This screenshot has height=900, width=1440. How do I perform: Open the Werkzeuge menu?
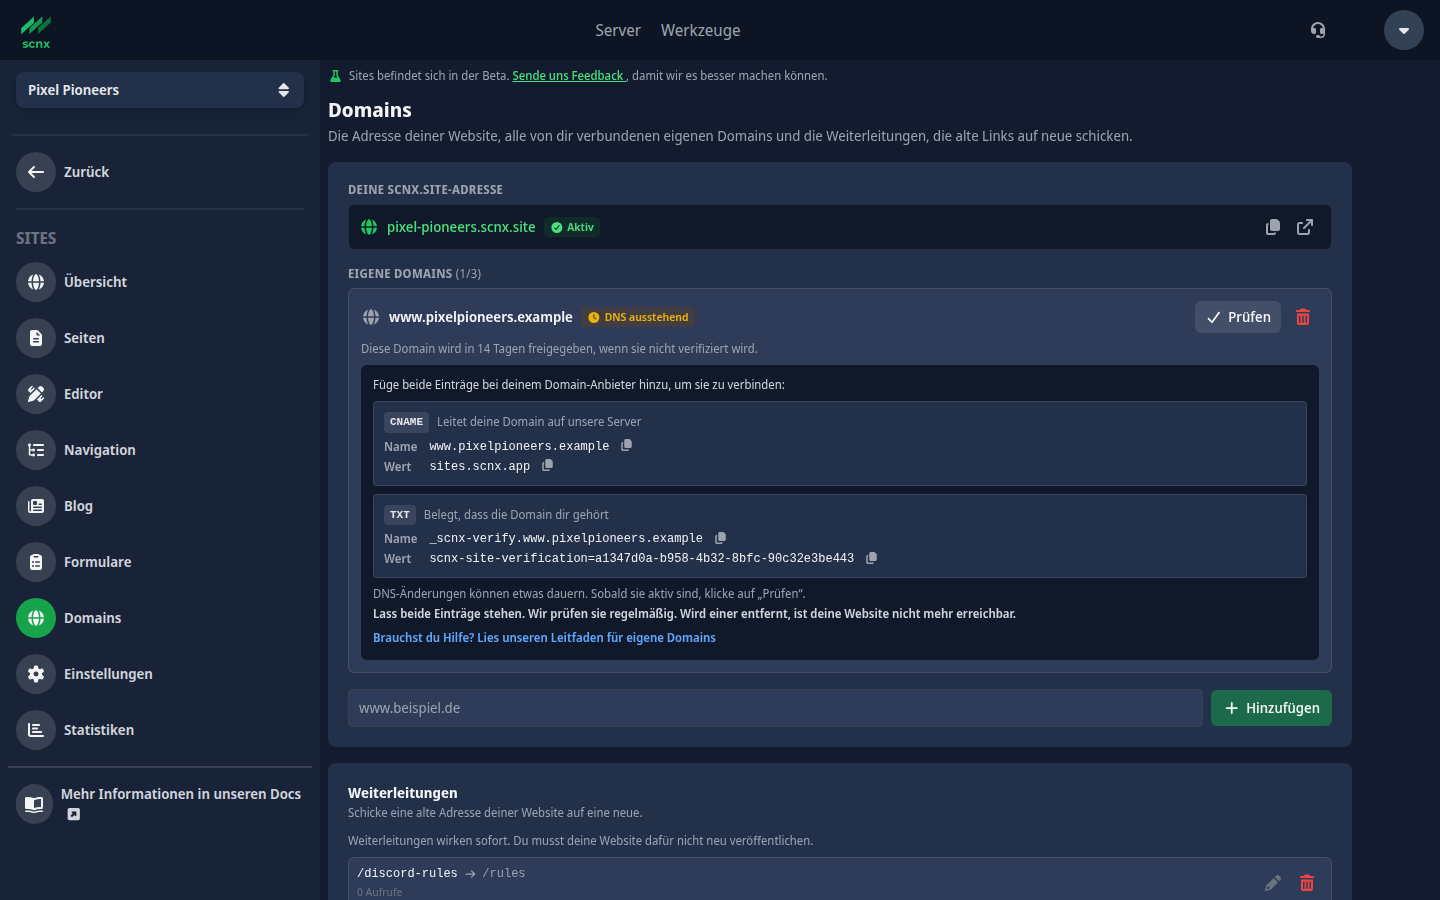coord(700,30)
